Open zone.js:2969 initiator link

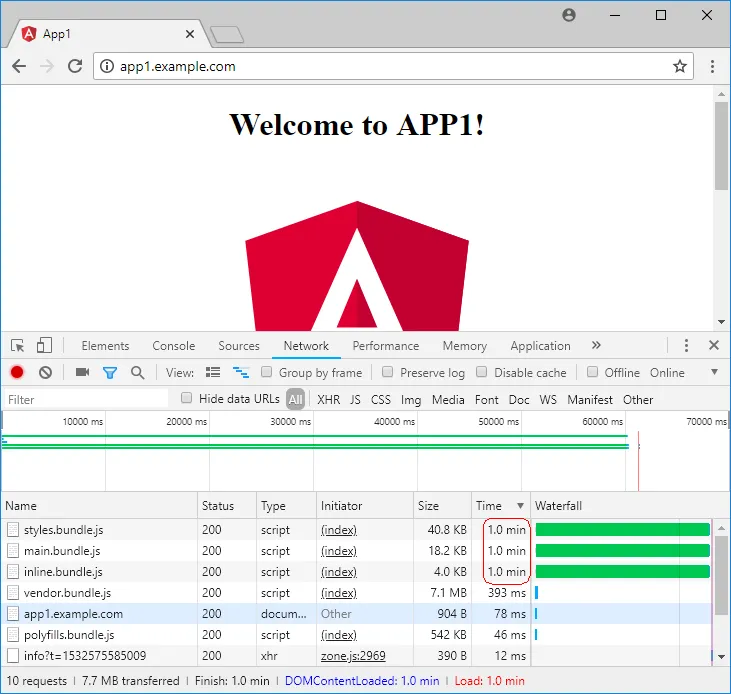(x=353, y=656)
